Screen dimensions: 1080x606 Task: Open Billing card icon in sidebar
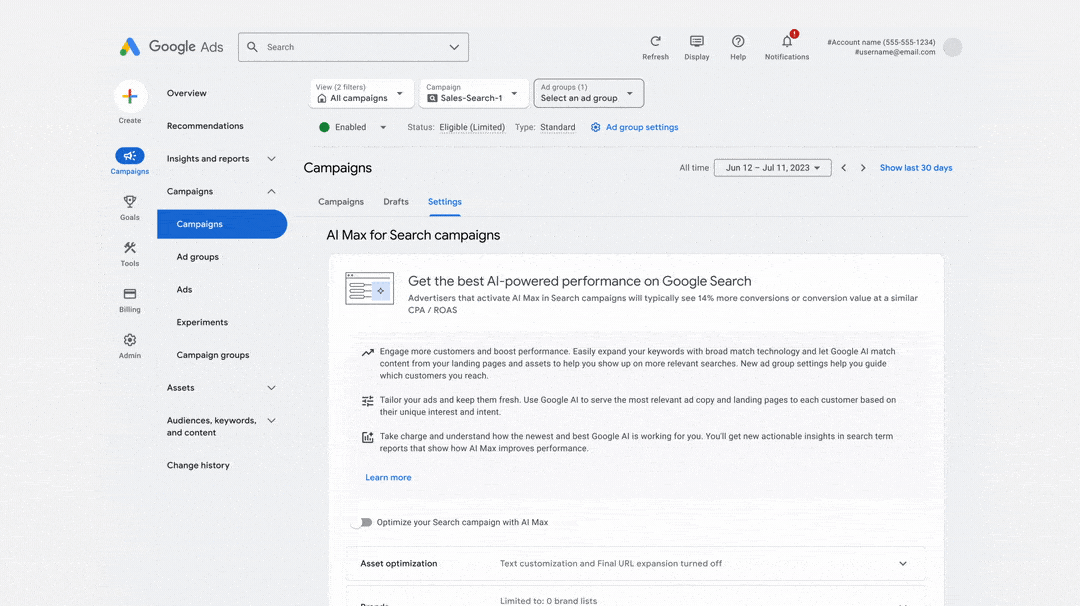click(129, 294)
